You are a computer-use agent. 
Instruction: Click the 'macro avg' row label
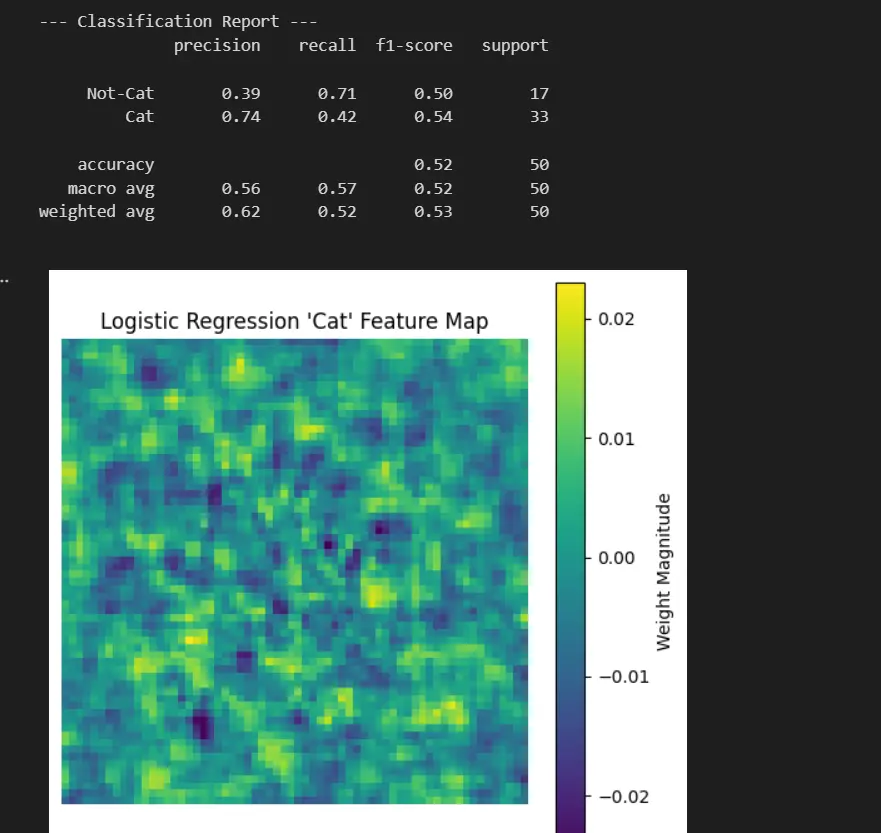(x=111, y=189)
